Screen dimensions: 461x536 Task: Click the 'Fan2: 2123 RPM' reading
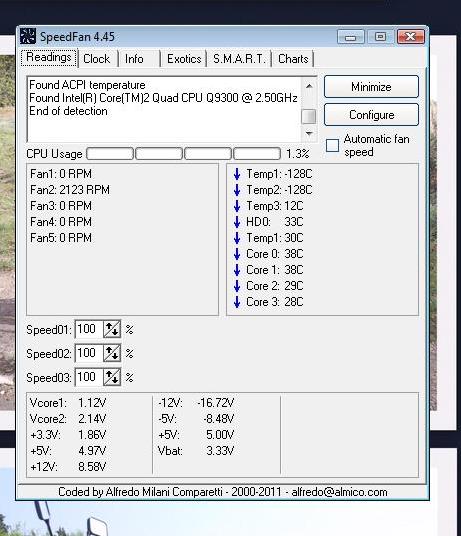coord(70,190)
